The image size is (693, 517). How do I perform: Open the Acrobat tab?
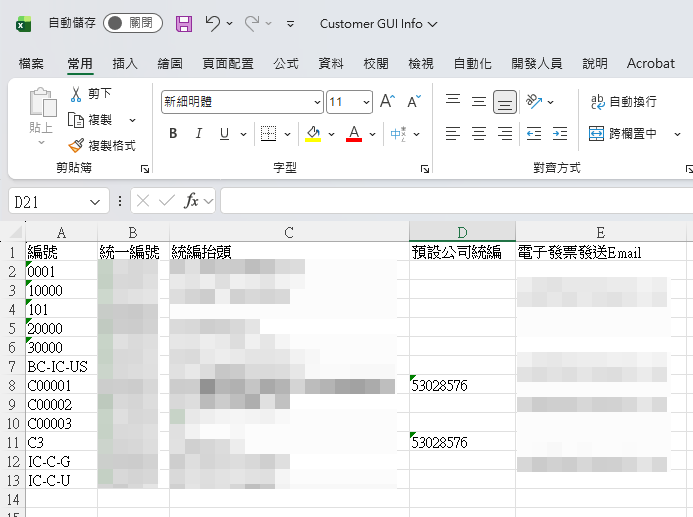[x=651, y=64]
